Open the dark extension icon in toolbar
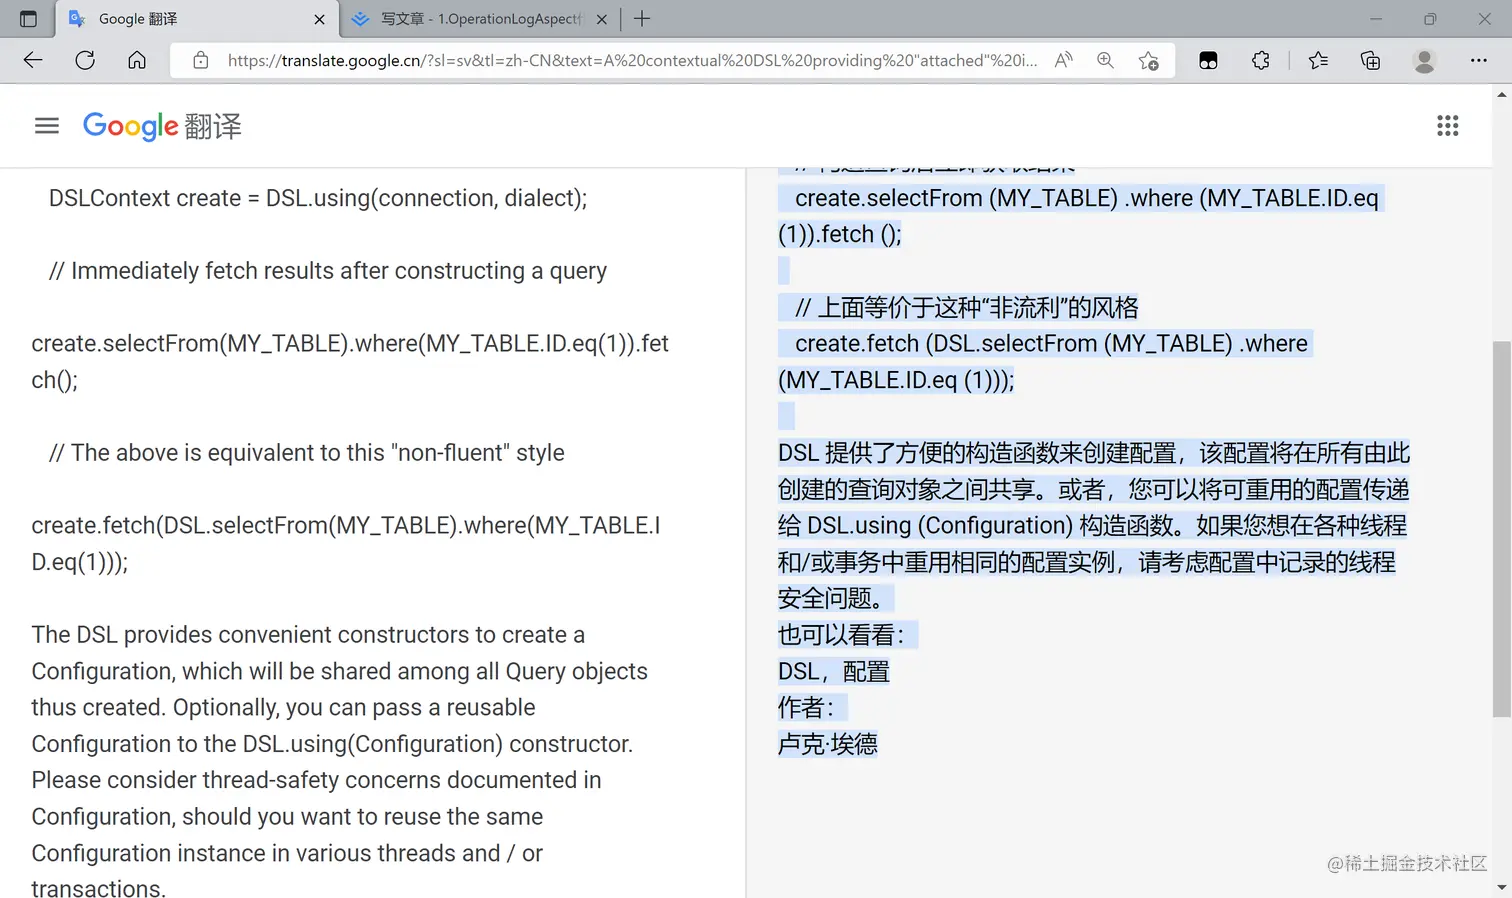Screen dimensions: 1512x898 1209,61
